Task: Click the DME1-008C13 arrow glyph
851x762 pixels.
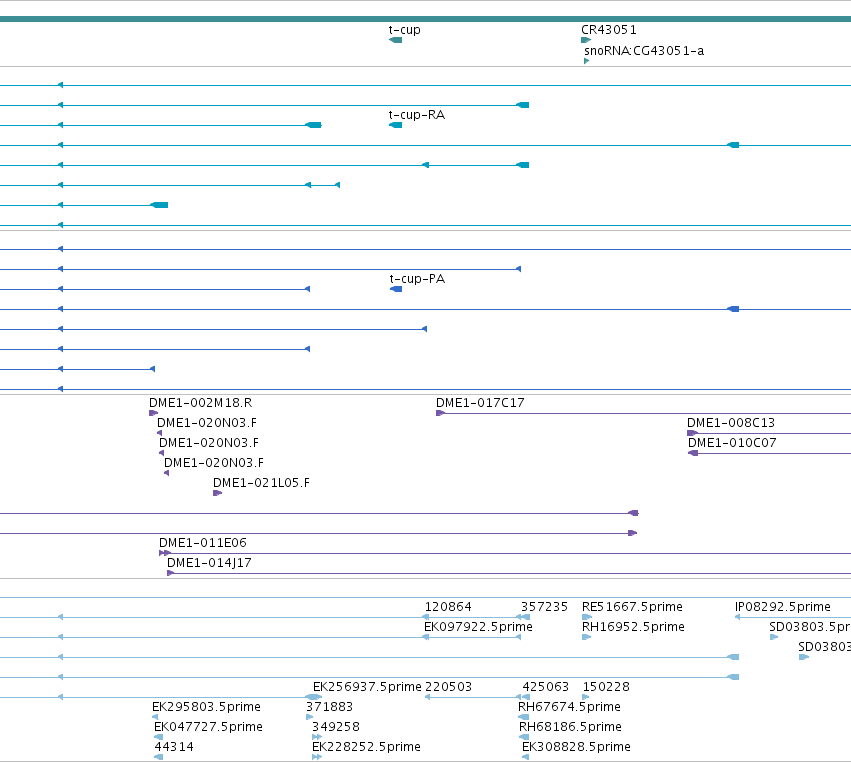Action: (x=692, y=433)
